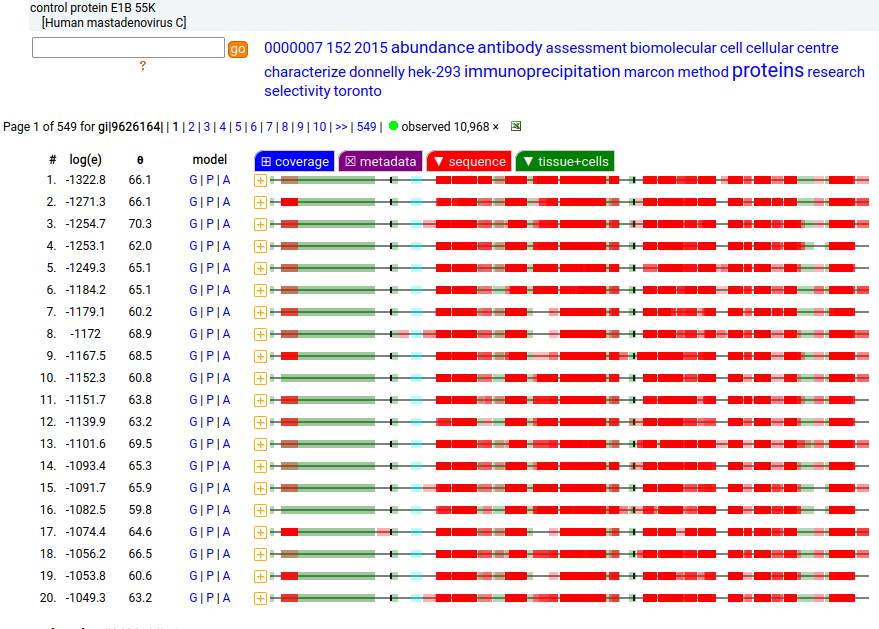Expand row 13 with the plus icon
879x629 pixels.
260,445
